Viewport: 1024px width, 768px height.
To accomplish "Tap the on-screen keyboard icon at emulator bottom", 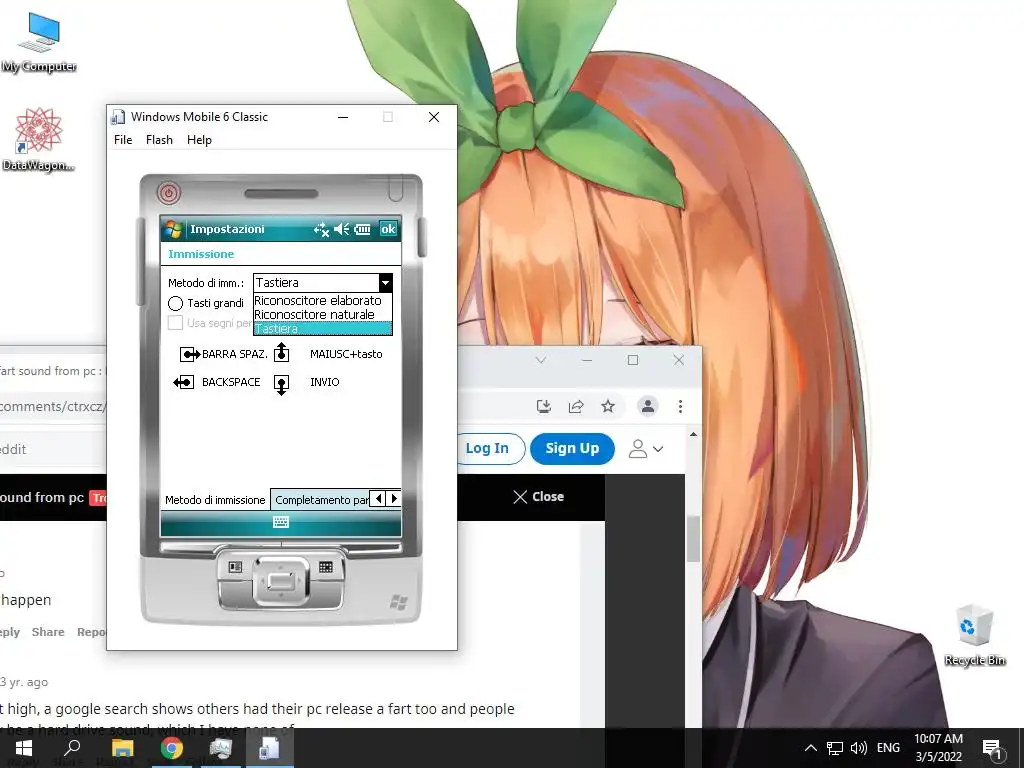I will tap(281, 522).
